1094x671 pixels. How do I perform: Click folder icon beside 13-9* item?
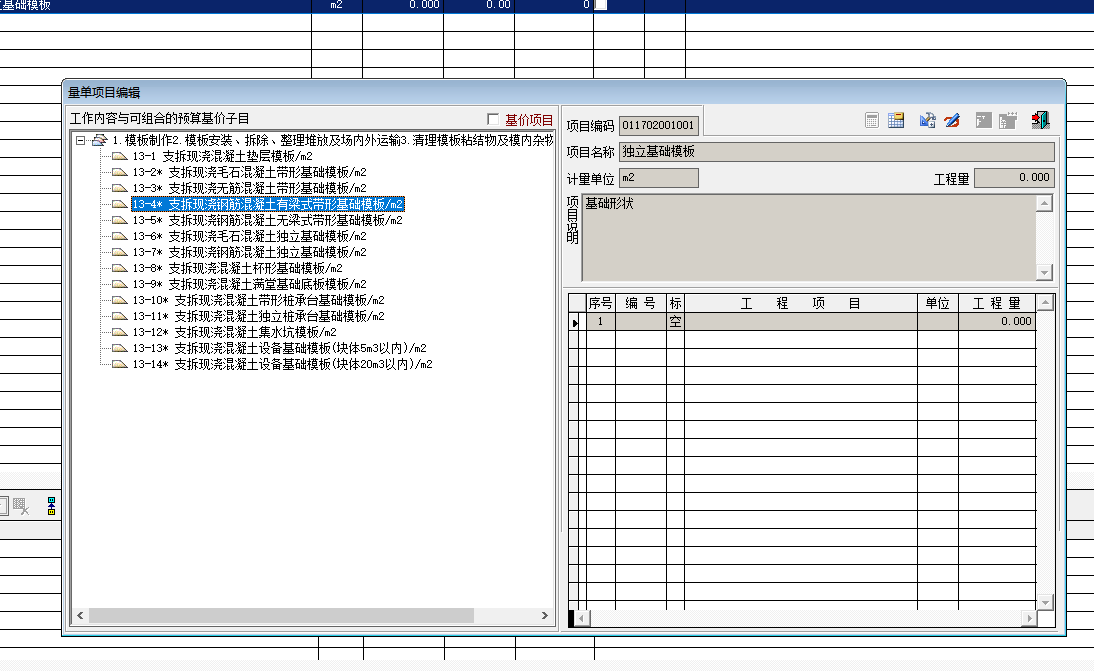[120, 284]
